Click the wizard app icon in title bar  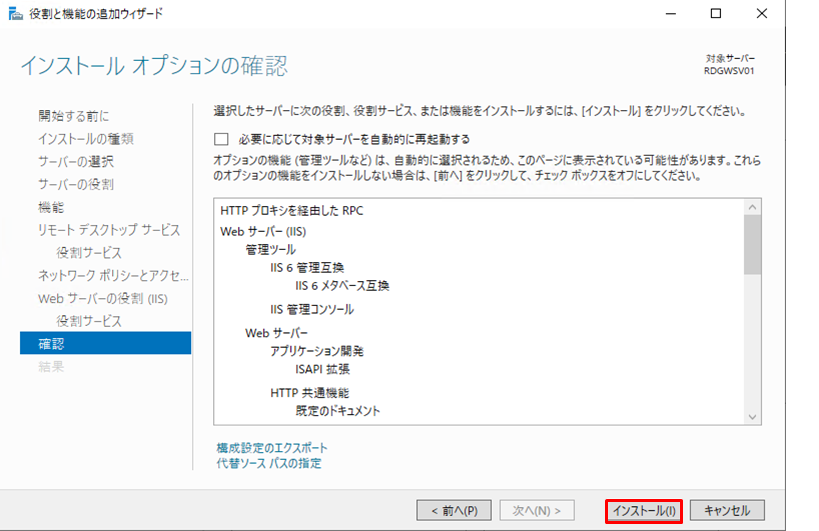click(13, 14)
